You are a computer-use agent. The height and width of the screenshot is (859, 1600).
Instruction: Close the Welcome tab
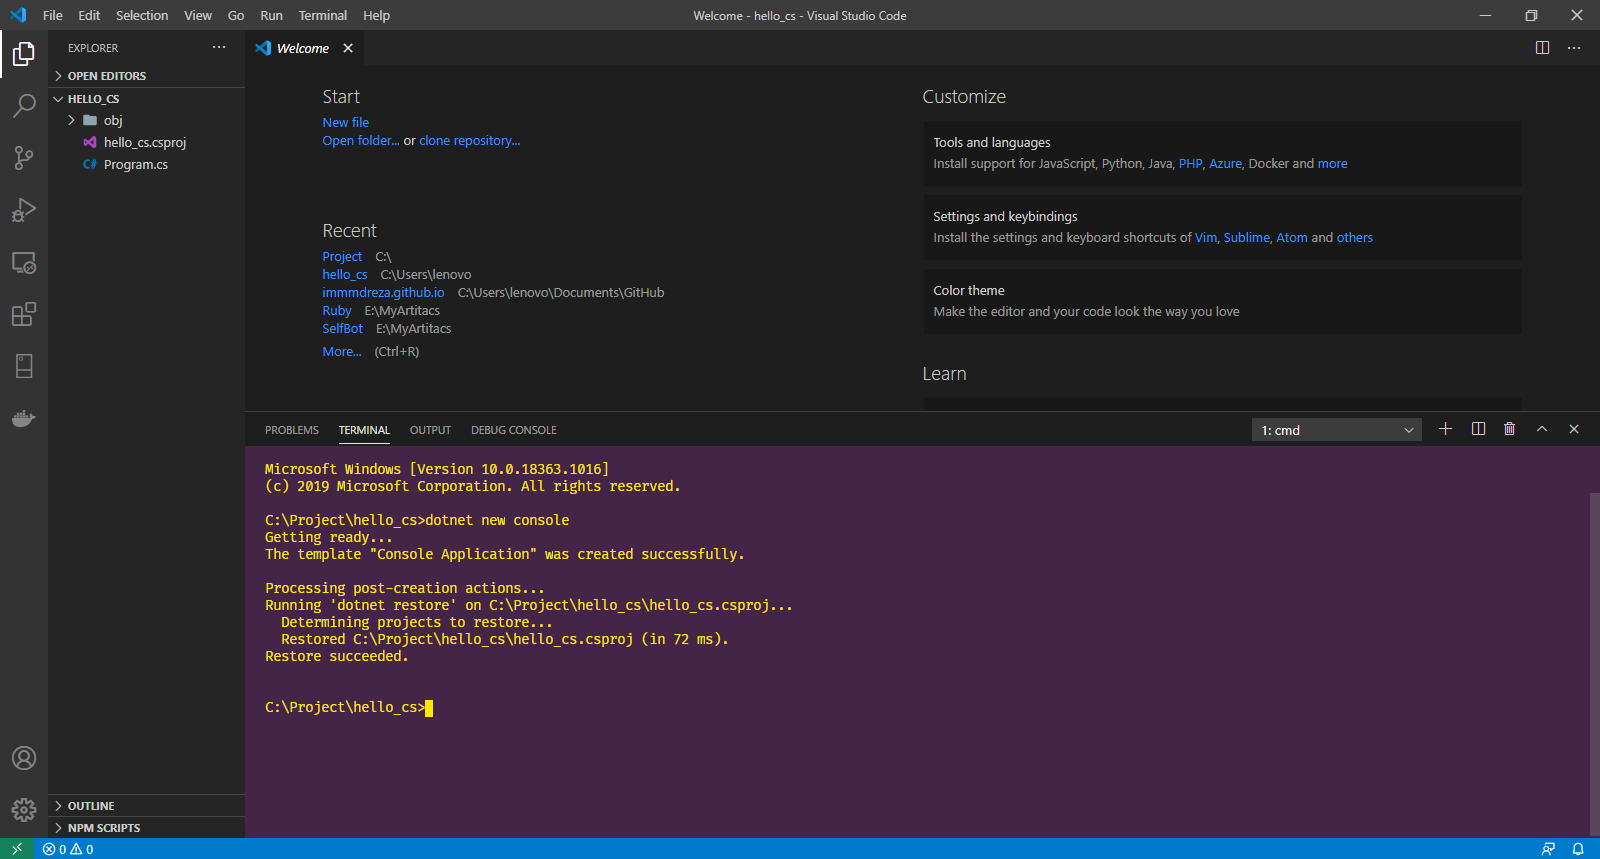[x=348, y=48]
